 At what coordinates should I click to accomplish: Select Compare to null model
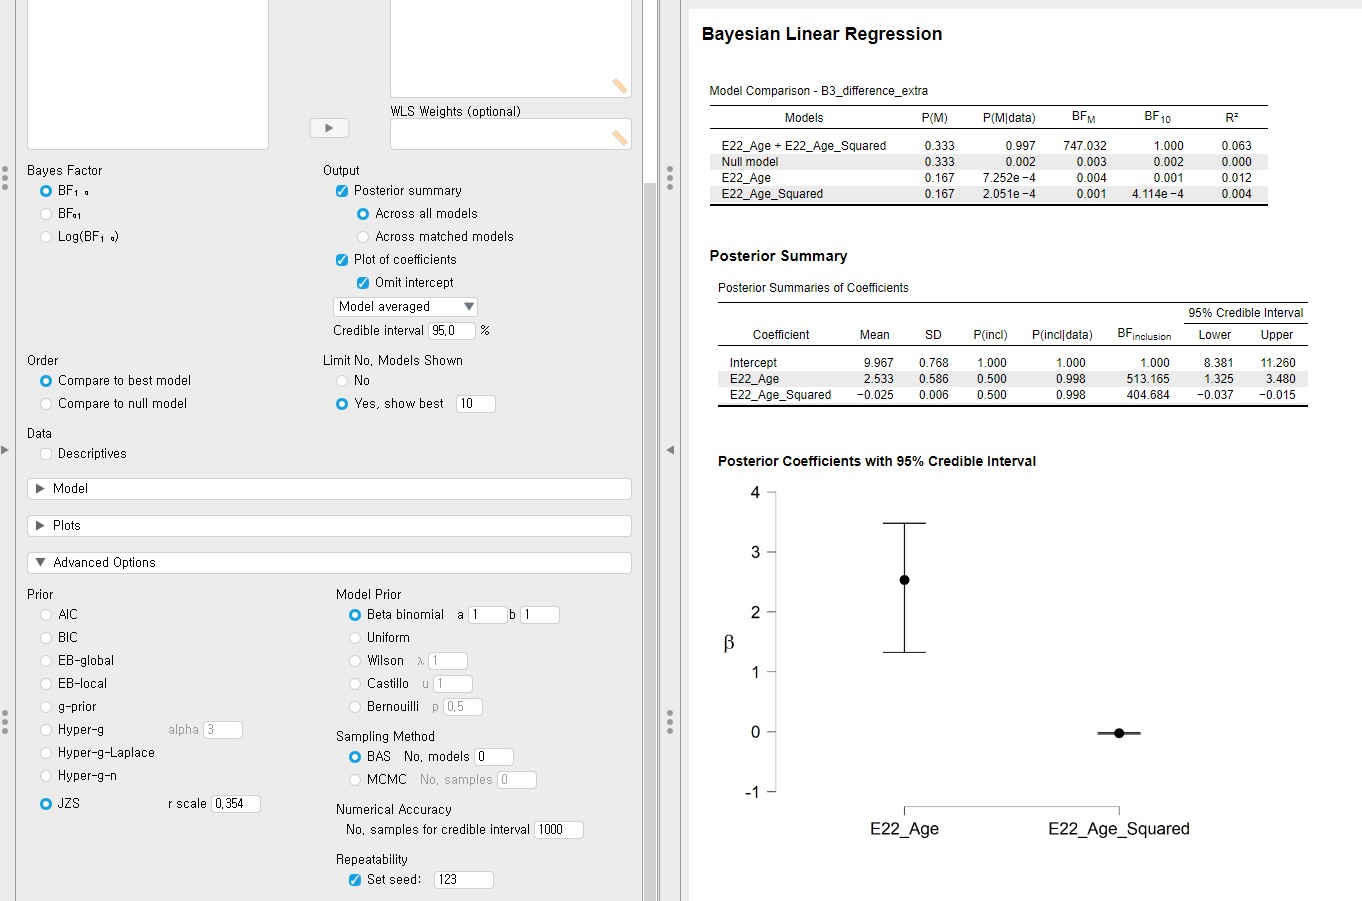pos(46,404)
